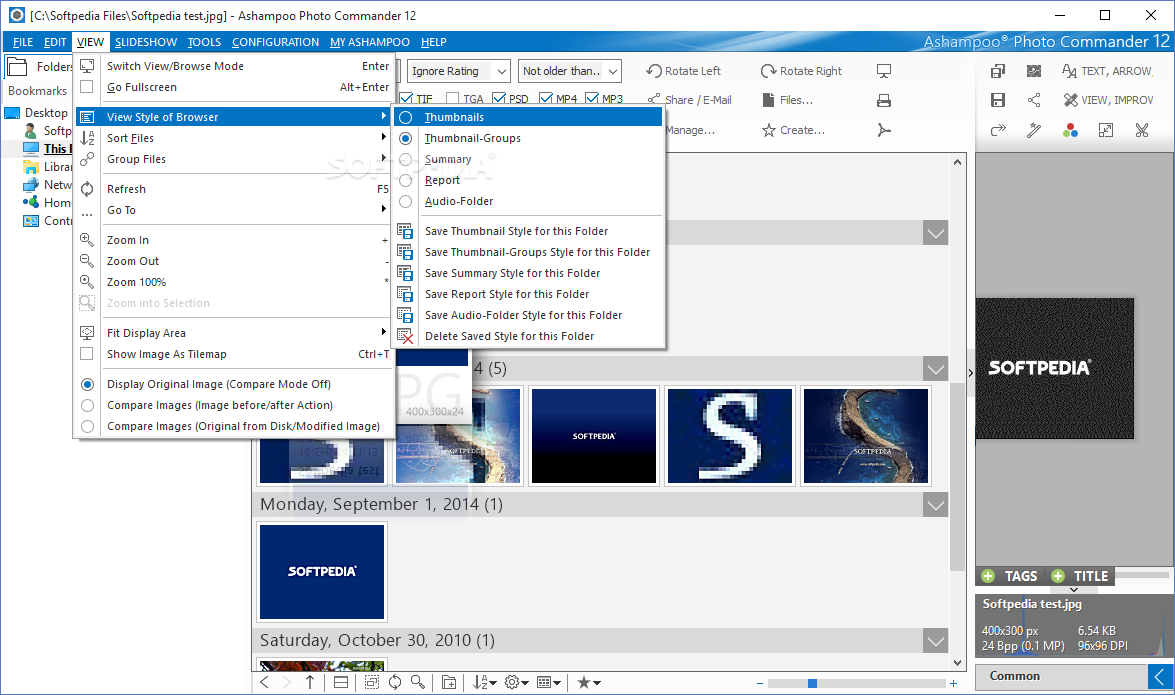Click the Share / E-Mail button

point(689,100)
